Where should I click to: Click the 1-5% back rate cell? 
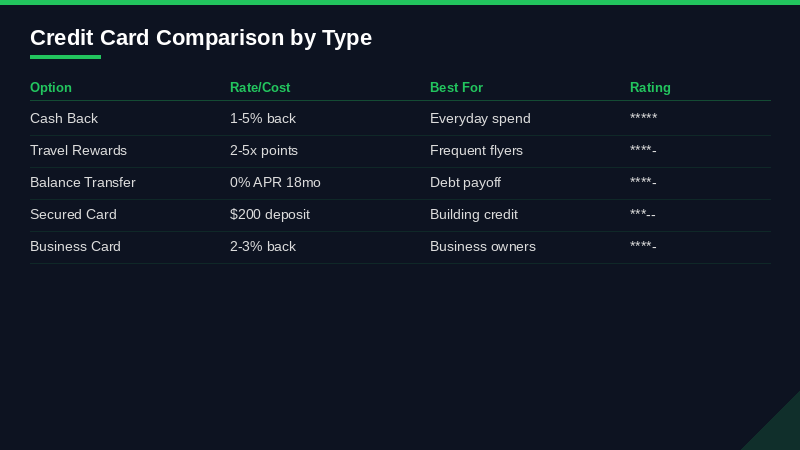[x=263, y=119]
